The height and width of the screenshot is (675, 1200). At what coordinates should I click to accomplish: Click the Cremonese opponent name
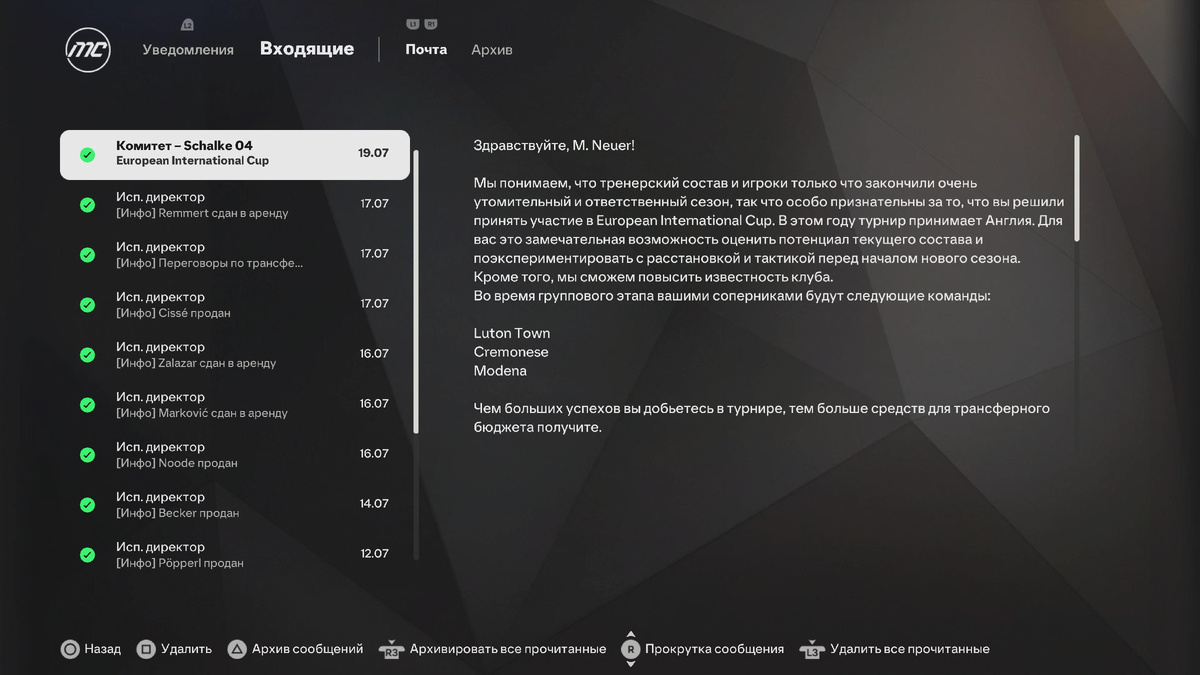[511, 352]
